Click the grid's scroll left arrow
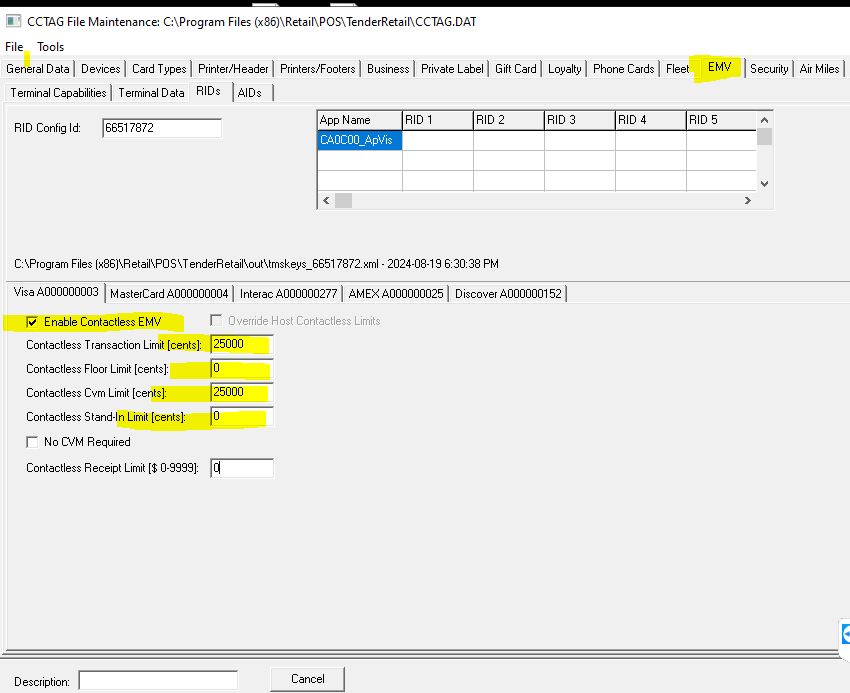Image resolution: width=850 pixels, height=693 pixels. coord(326,201)
